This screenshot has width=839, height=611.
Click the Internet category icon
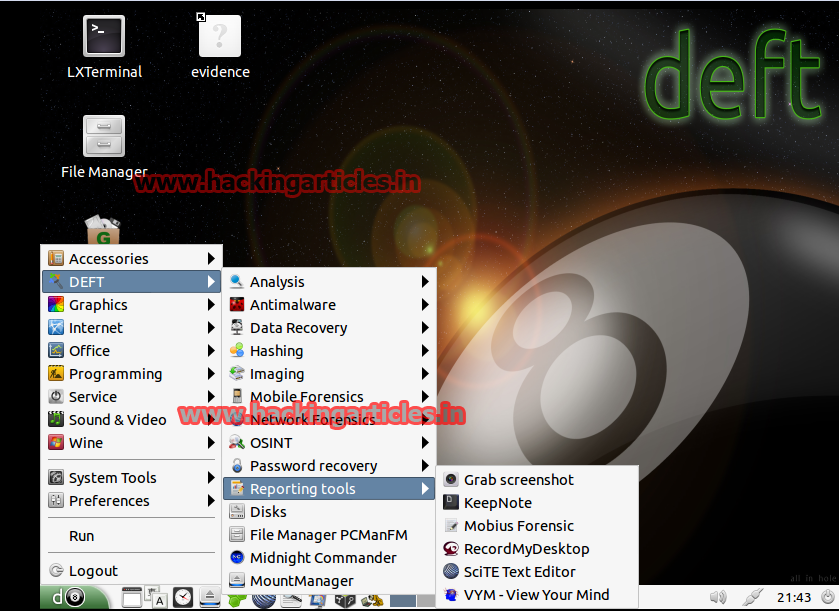[x=56, y=327]
